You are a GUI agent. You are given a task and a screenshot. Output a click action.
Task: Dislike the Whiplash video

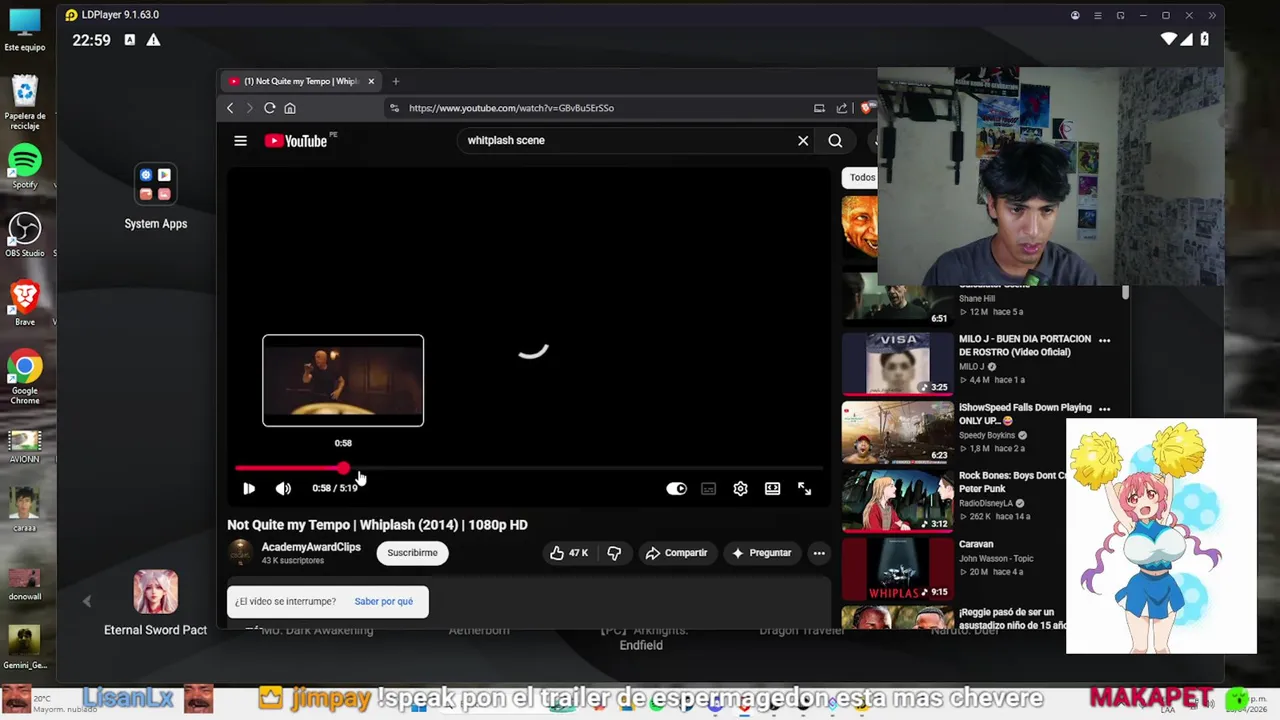pos(614,553)
